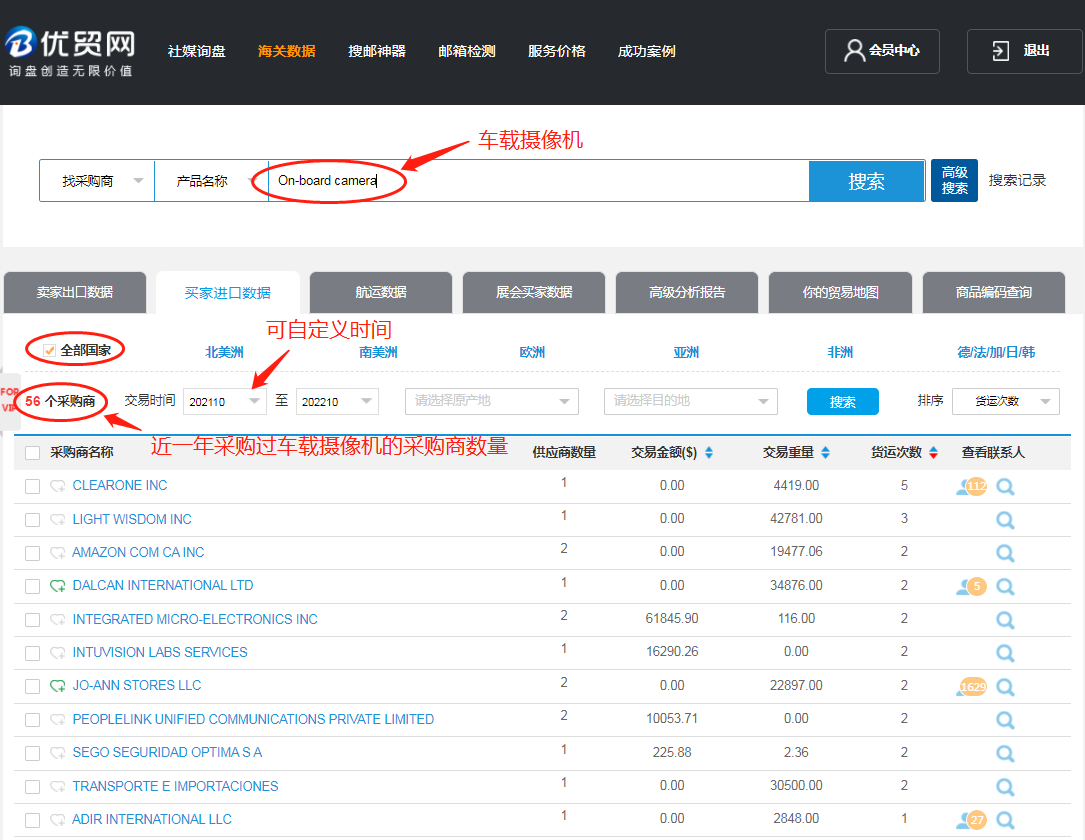The width and height of the screenshot is (1085, 840).
Task: Open 社媒询盘 in top navigation
Action: tap(197, 51)
